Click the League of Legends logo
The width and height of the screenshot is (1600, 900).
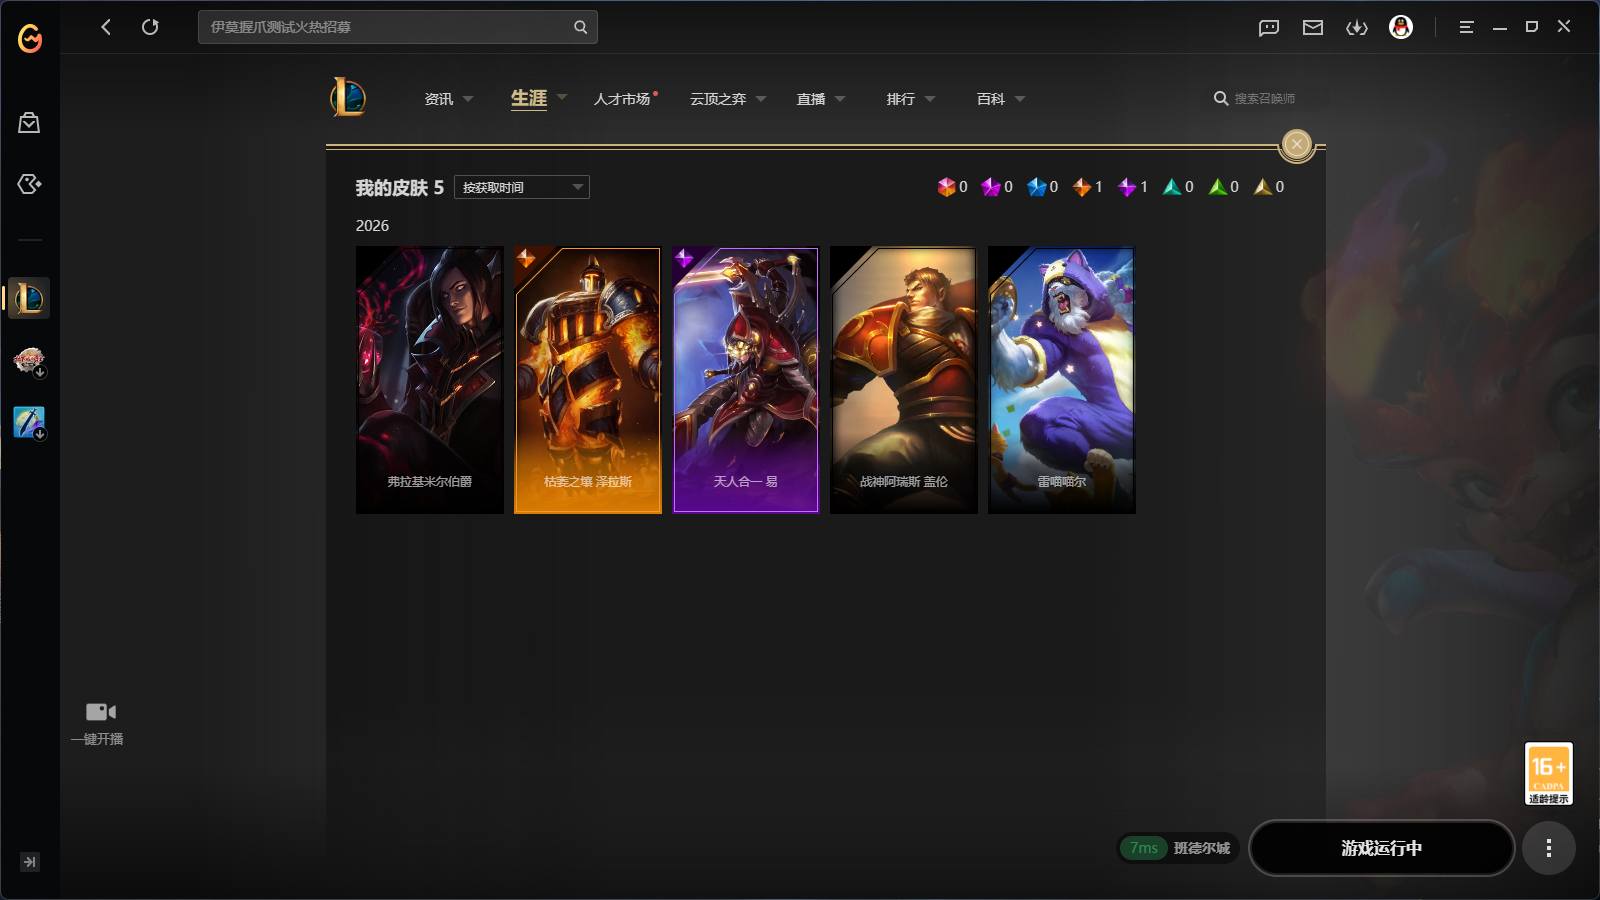click(348, 97)
